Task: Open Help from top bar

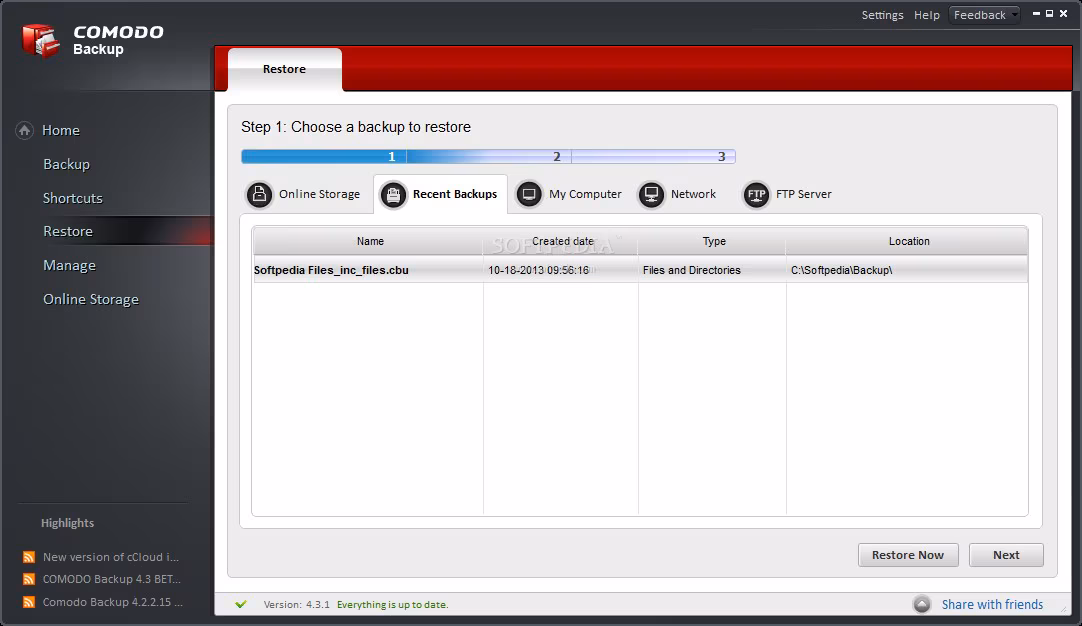Action: coord(927,15)
